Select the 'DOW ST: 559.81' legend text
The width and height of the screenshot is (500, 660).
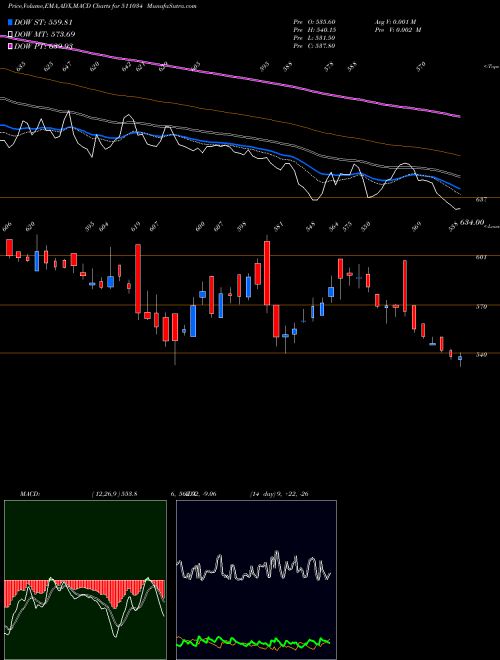[x=44, y=22]
